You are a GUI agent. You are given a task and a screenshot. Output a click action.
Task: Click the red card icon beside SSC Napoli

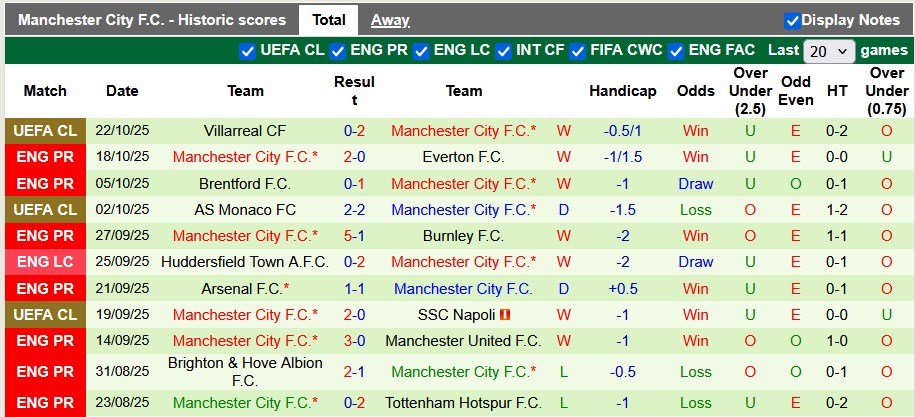[x=506, y=315]
